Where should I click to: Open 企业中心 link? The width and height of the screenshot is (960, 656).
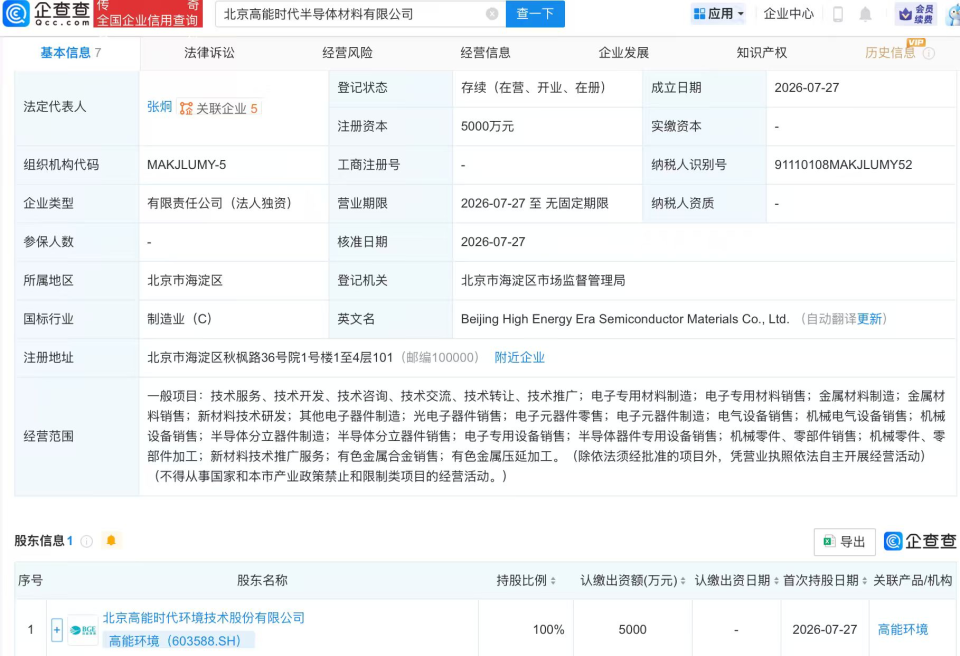point(789,13)
